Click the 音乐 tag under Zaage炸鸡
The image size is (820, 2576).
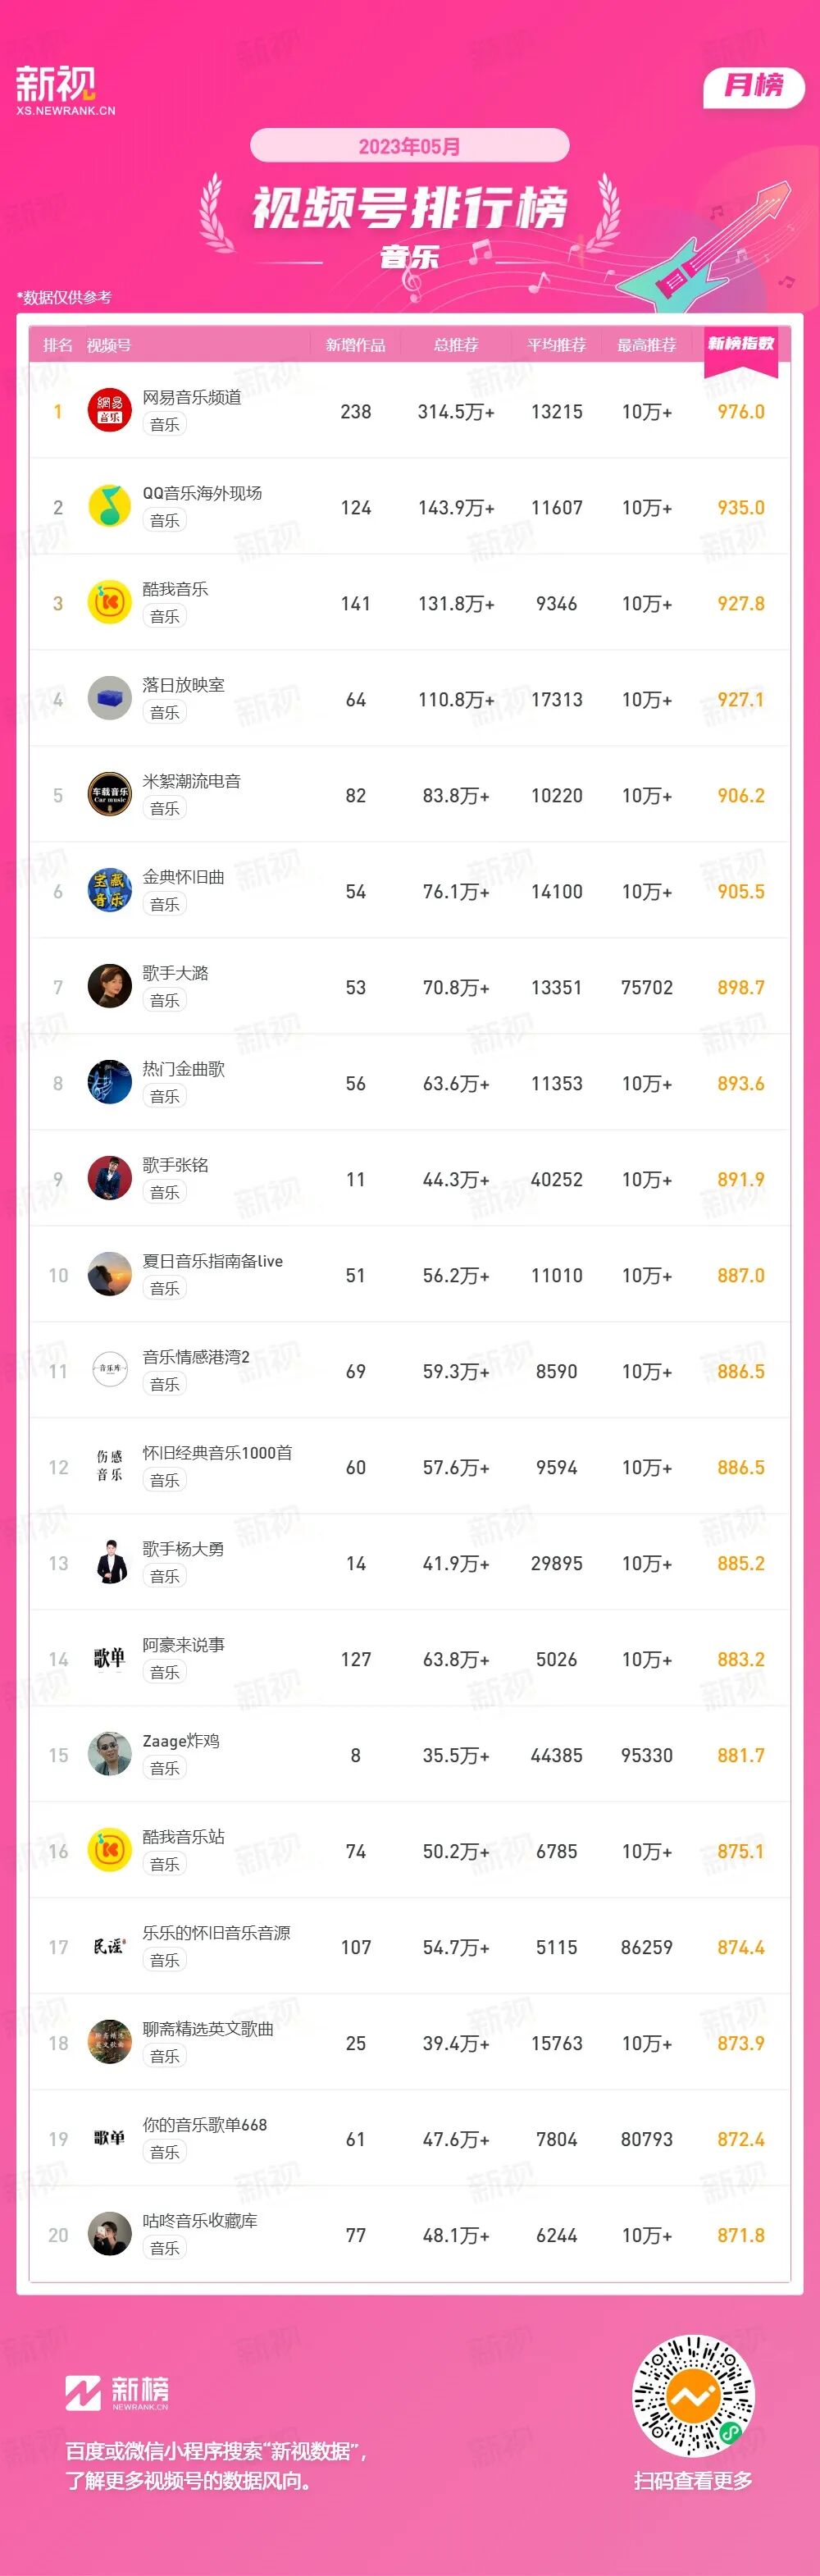tap(165, 1768)
